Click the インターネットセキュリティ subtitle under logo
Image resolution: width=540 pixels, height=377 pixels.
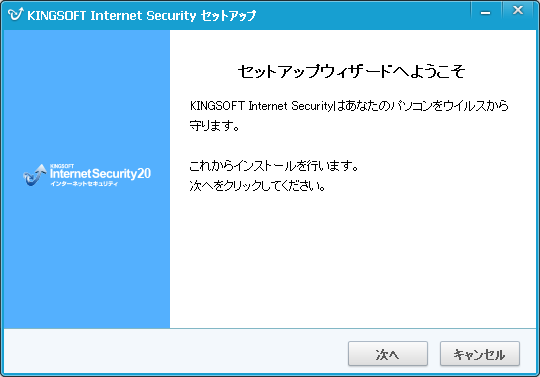pos(84,184)
